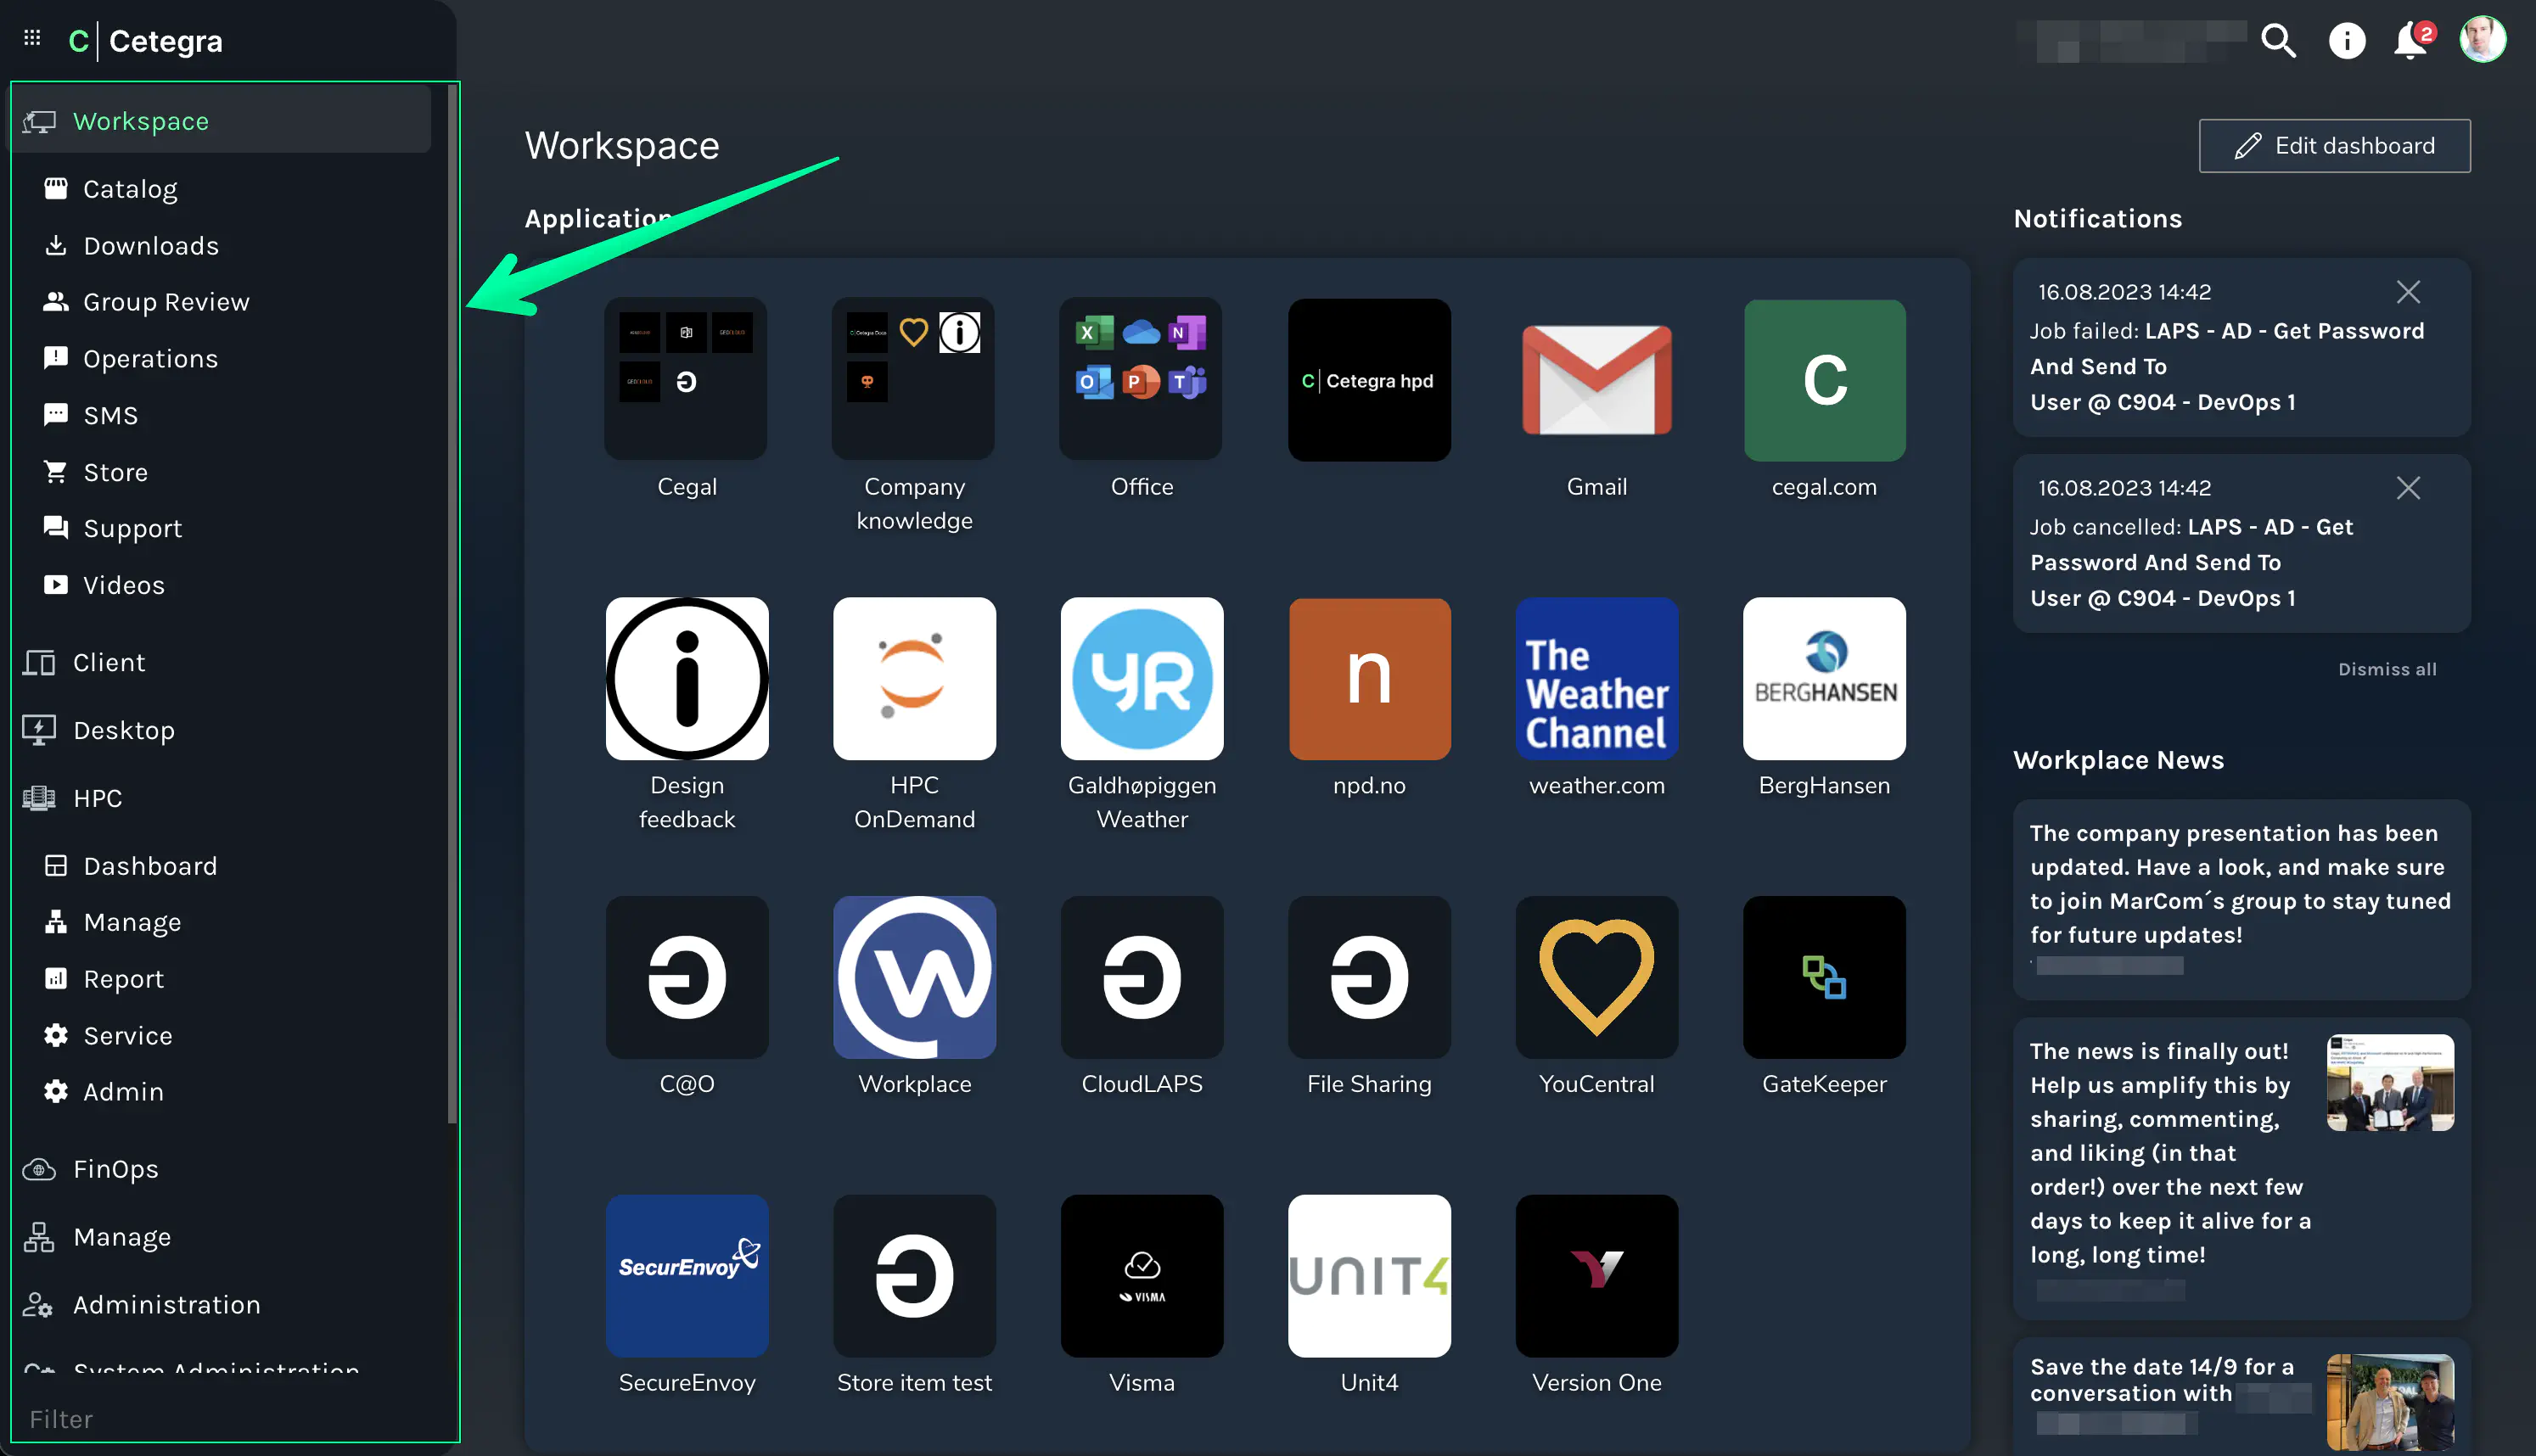
Task: Launch the Design feedback app
Action: click(x=686, y=679)
